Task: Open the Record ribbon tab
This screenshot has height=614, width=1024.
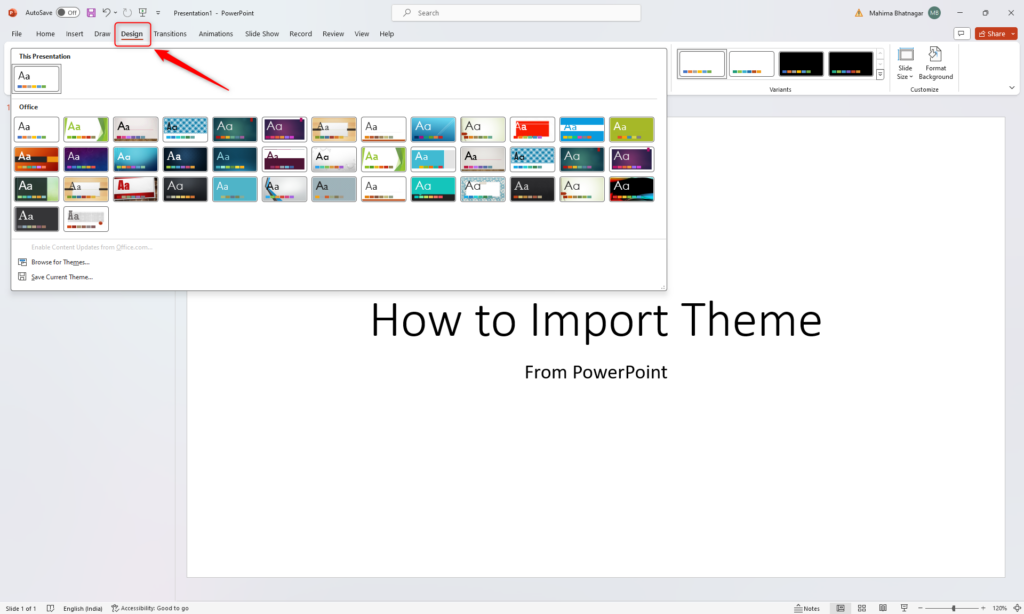Action: tap(300, 33)
